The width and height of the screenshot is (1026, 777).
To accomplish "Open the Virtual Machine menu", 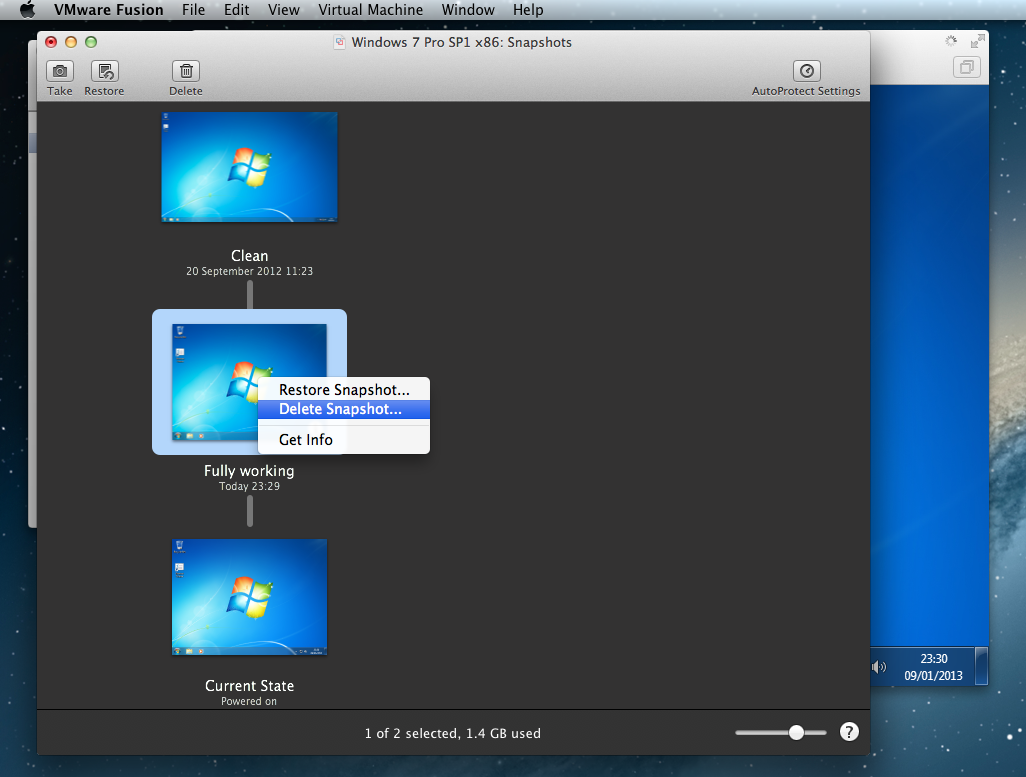I will [x=371, y=10].
